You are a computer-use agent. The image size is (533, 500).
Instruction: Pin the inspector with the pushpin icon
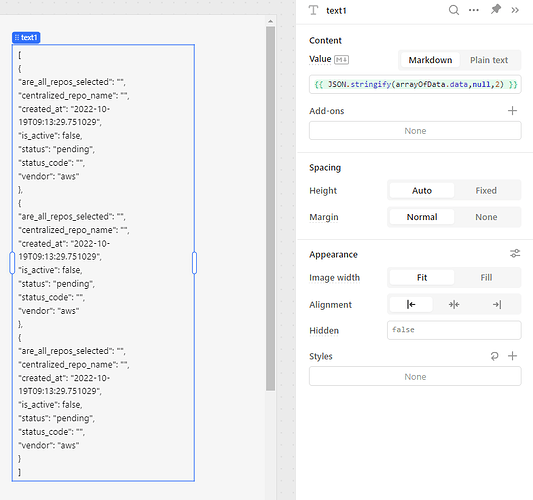(x=496, y=10)
